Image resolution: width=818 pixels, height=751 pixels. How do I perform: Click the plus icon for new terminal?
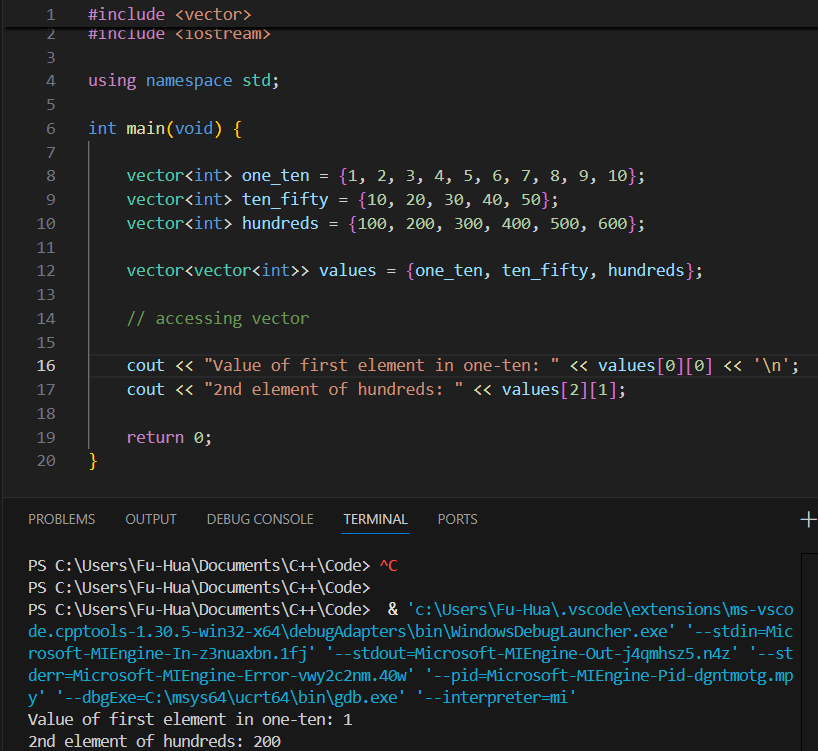(x=808, y=519)
